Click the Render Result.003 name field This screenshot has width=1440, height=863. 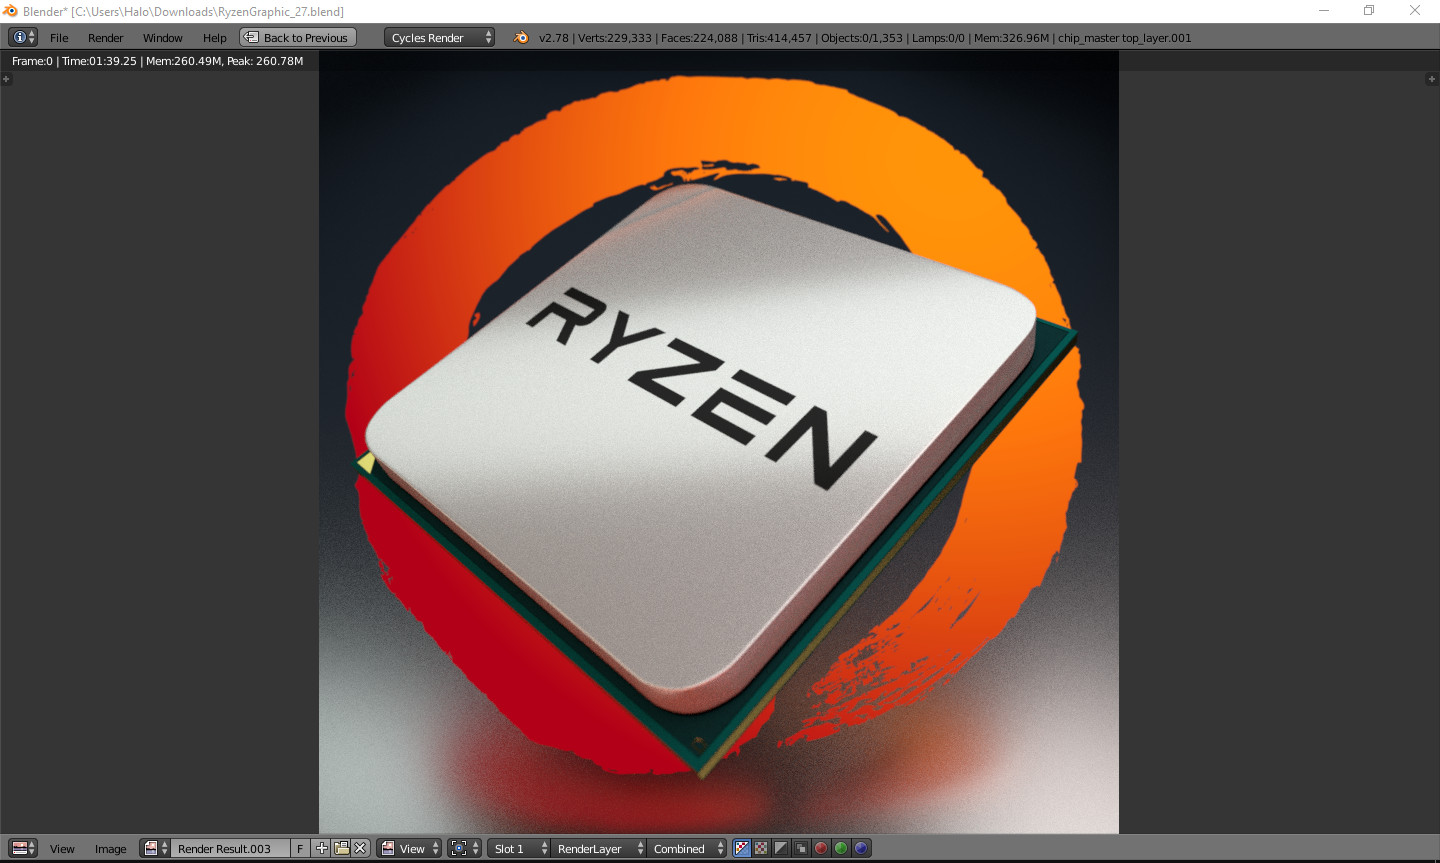230,848
